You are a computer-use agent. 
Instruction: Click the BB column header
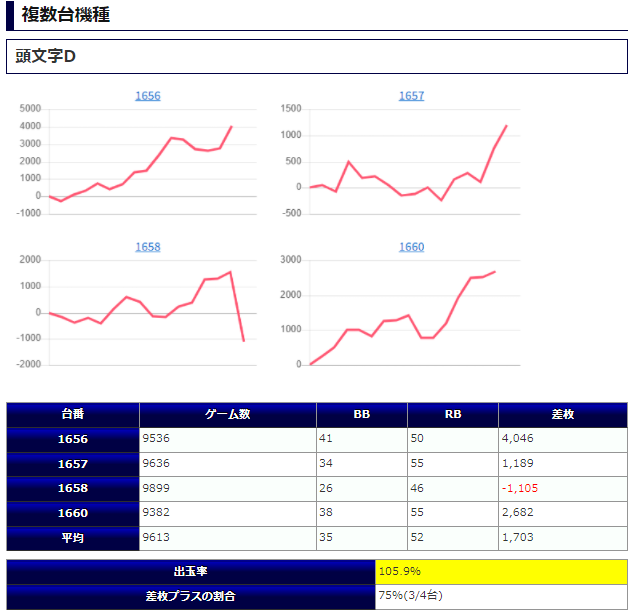click(362, 415)
